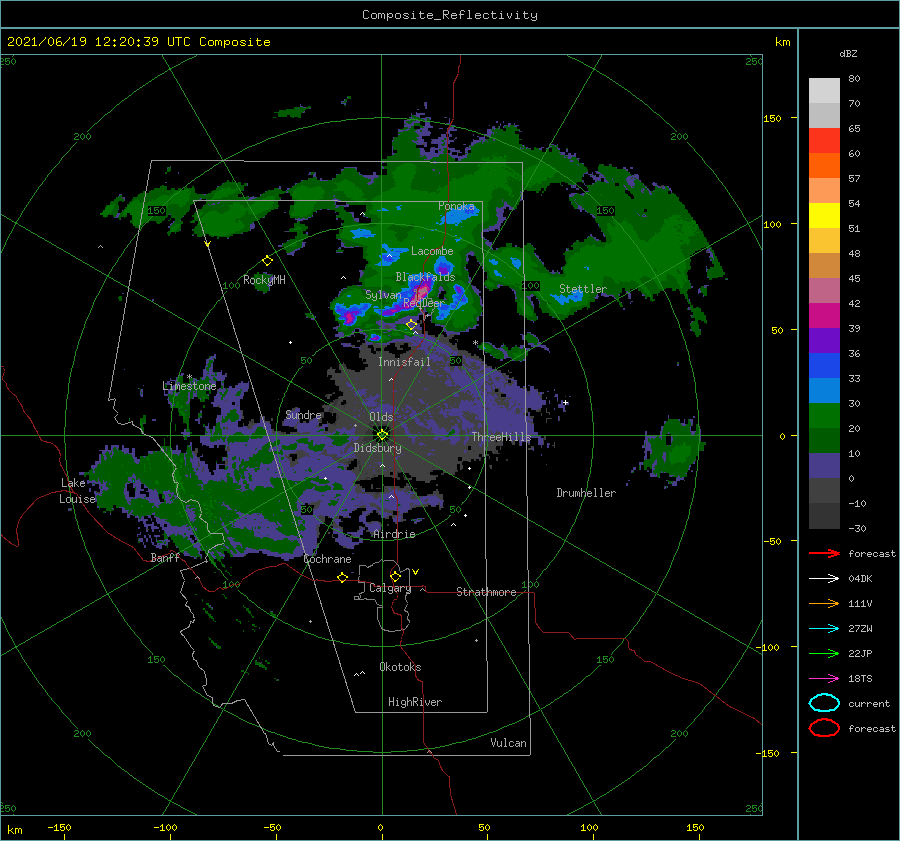Viewport: 900px width, 841px height.
Task: Click the Okotoks town label
Action: (x=400, y=667)
